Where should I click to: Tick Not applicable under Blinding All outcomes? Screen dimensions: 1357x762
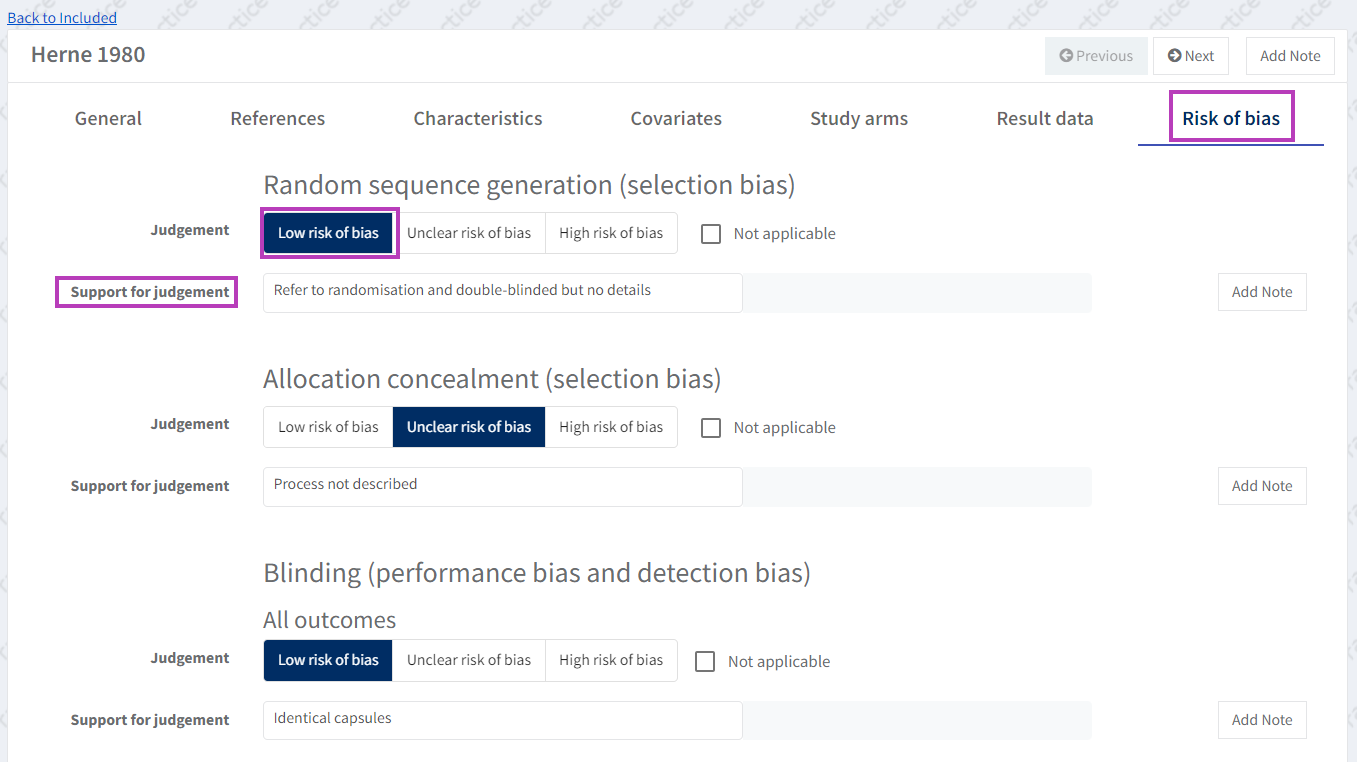click(705, 662)
